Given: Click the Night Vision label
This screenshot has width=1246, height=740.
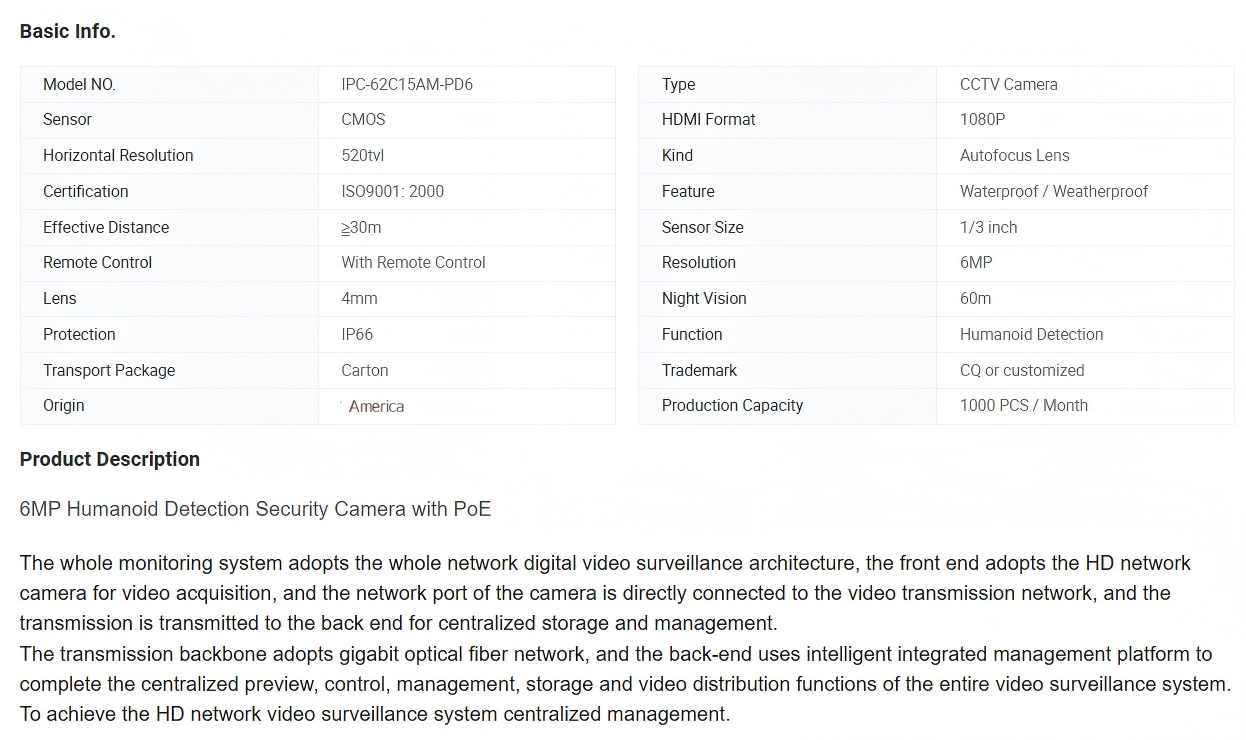Looking at the screenshot, I should pyautogui.click(x=704, y=298).
